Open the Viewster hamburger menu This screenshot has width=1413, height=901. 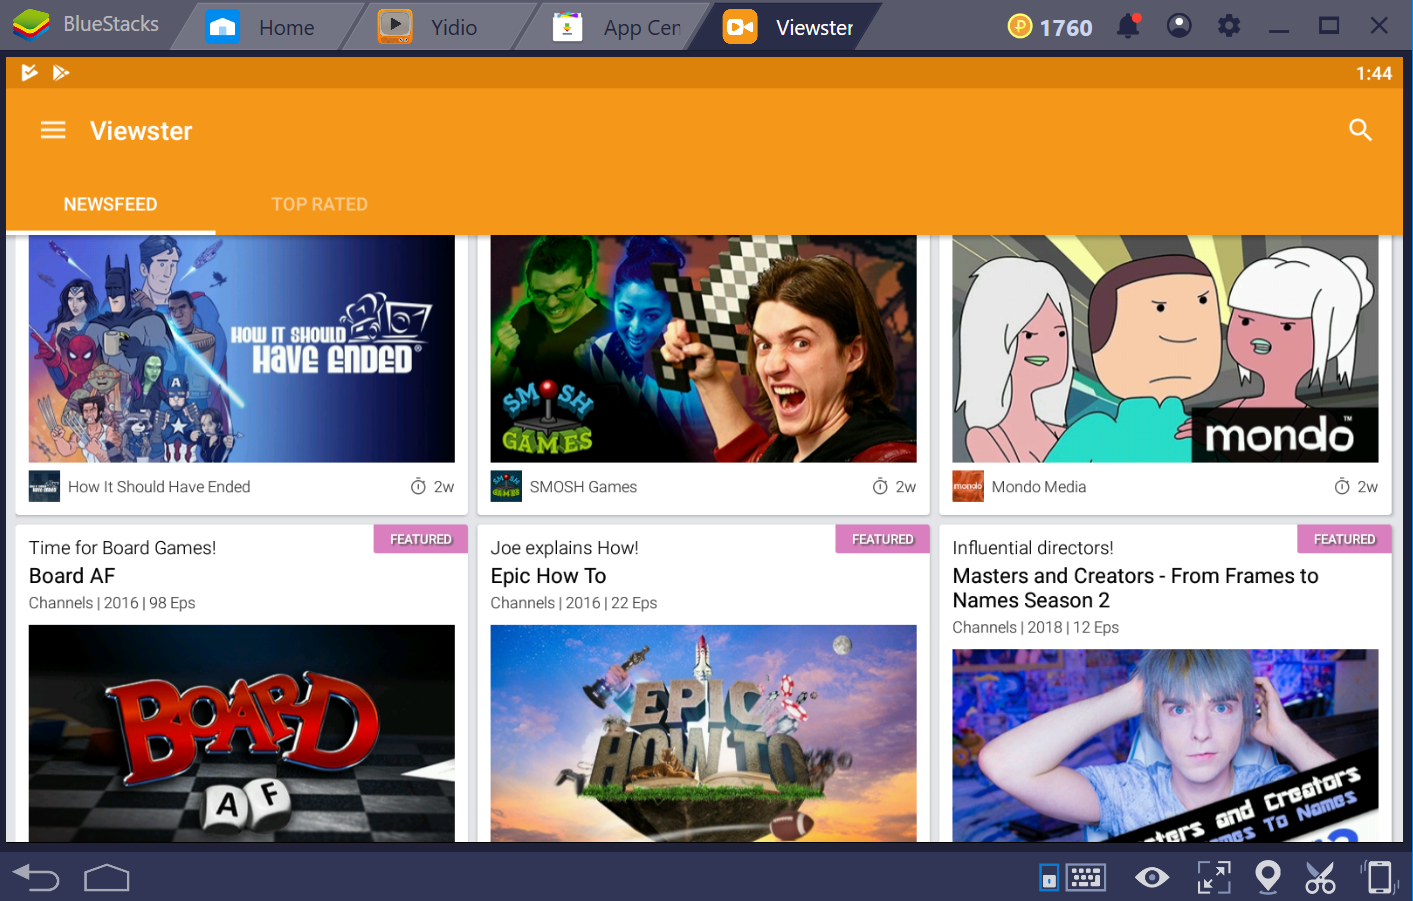tap(53, 130)
